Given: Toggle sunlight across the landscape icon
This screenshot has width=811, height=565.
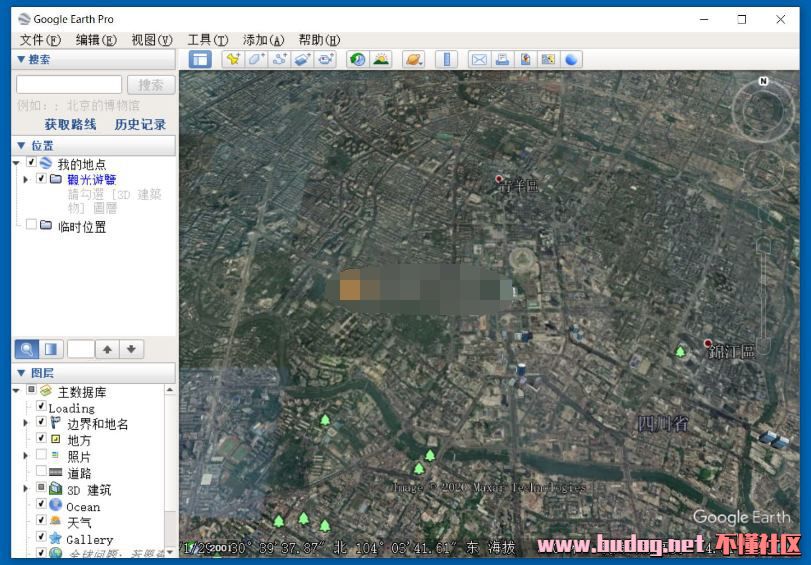Looking at the screenshot, I should coord(381,60).
